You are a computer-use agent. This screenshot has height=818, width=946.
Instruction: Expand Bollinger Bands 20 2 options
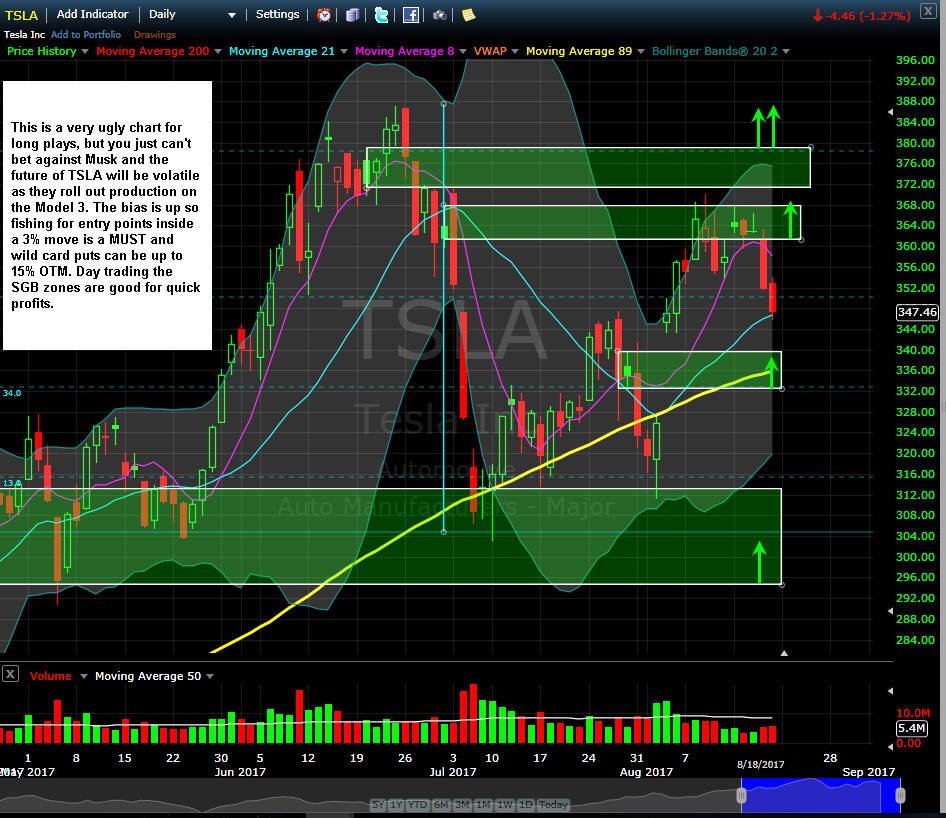coord(786,51)
